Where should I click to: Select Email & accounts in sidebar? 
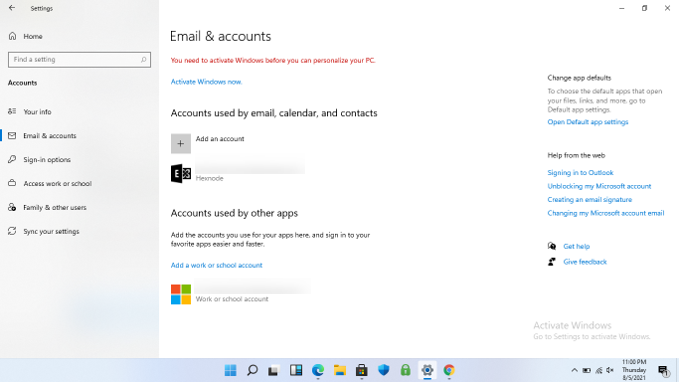50,136
